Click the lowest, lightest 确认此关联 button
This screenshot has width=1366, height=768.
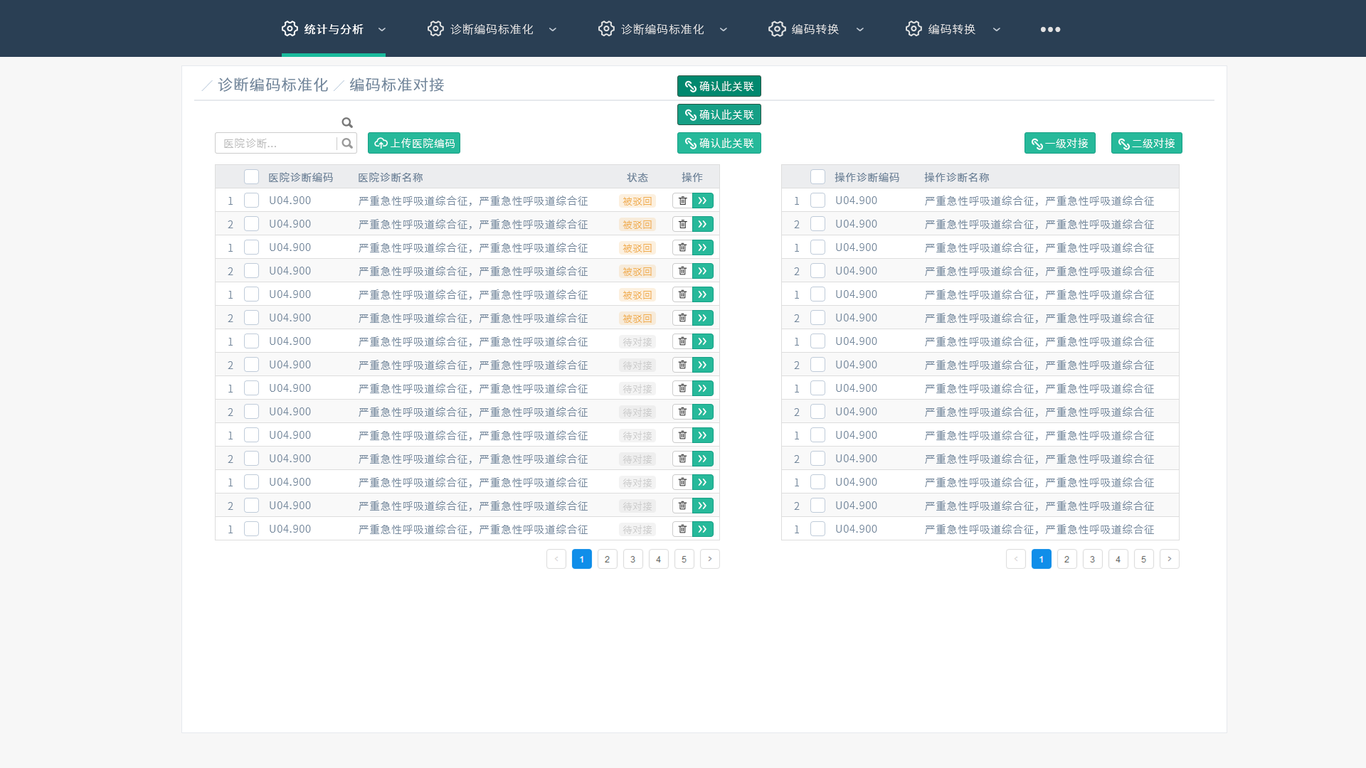(x=719, y=143)
